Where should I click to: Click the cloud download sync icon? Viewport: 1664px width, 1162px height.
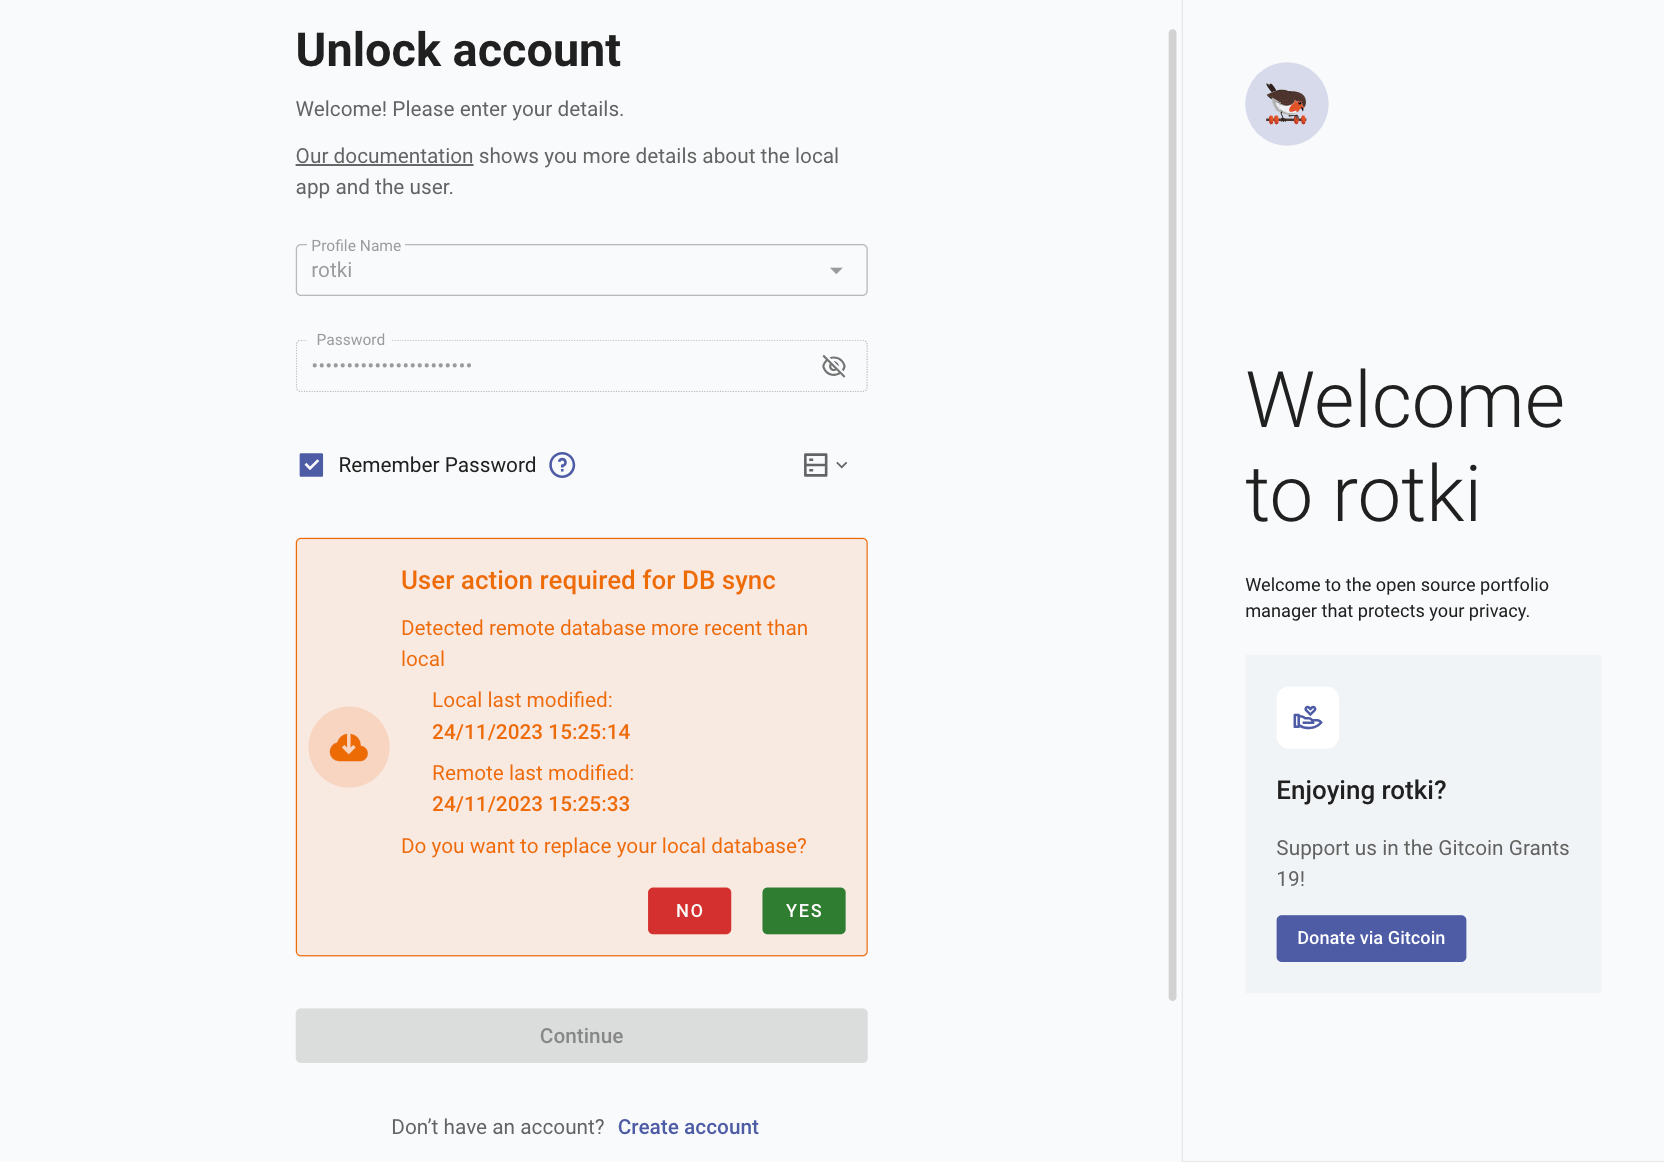coord(349,747)
